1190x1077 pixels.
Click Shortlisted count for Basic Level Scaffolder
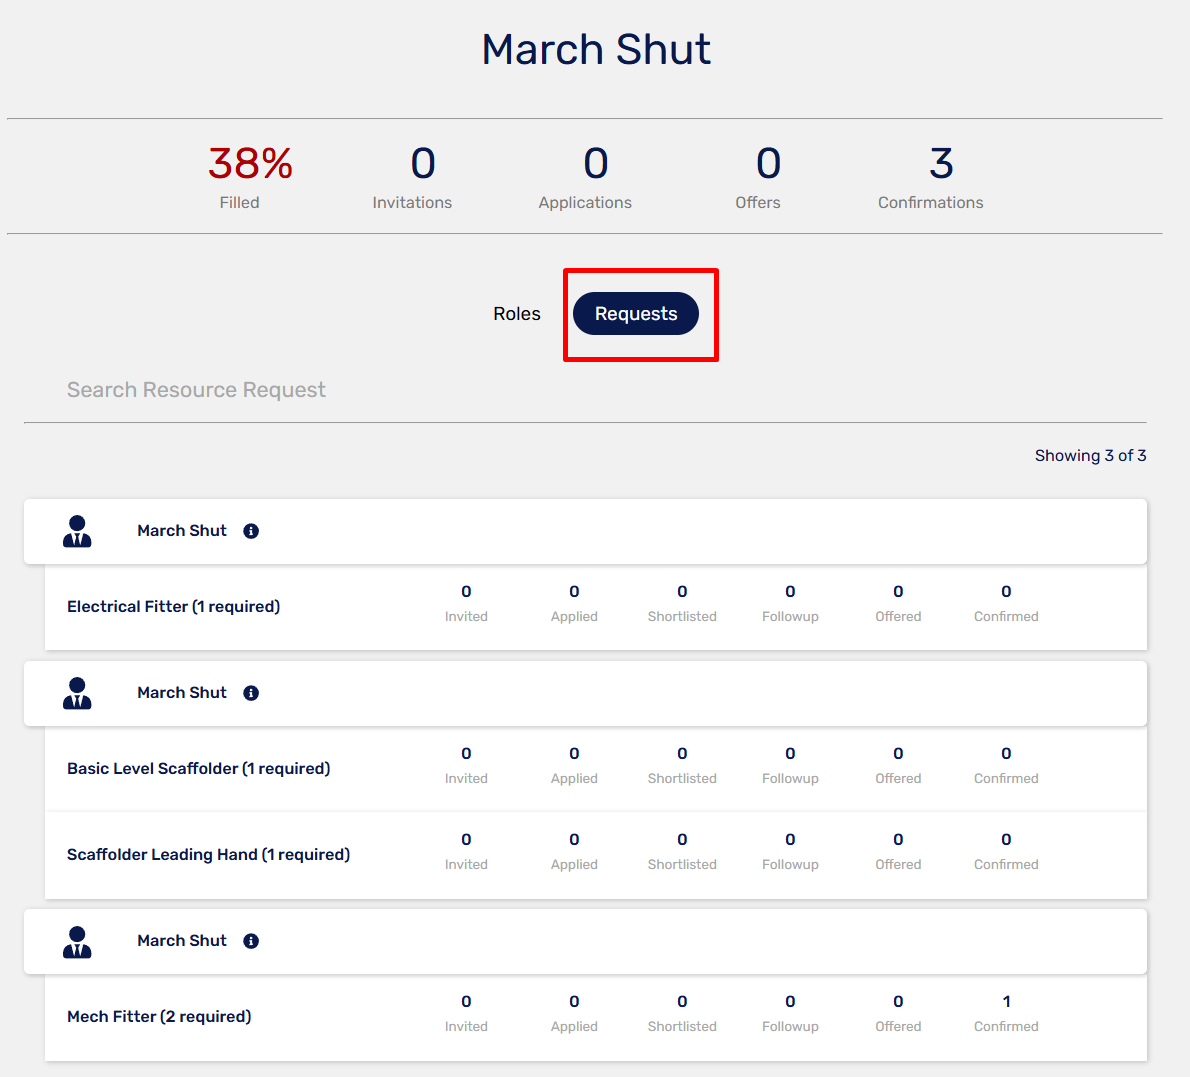tap(682, 765)
